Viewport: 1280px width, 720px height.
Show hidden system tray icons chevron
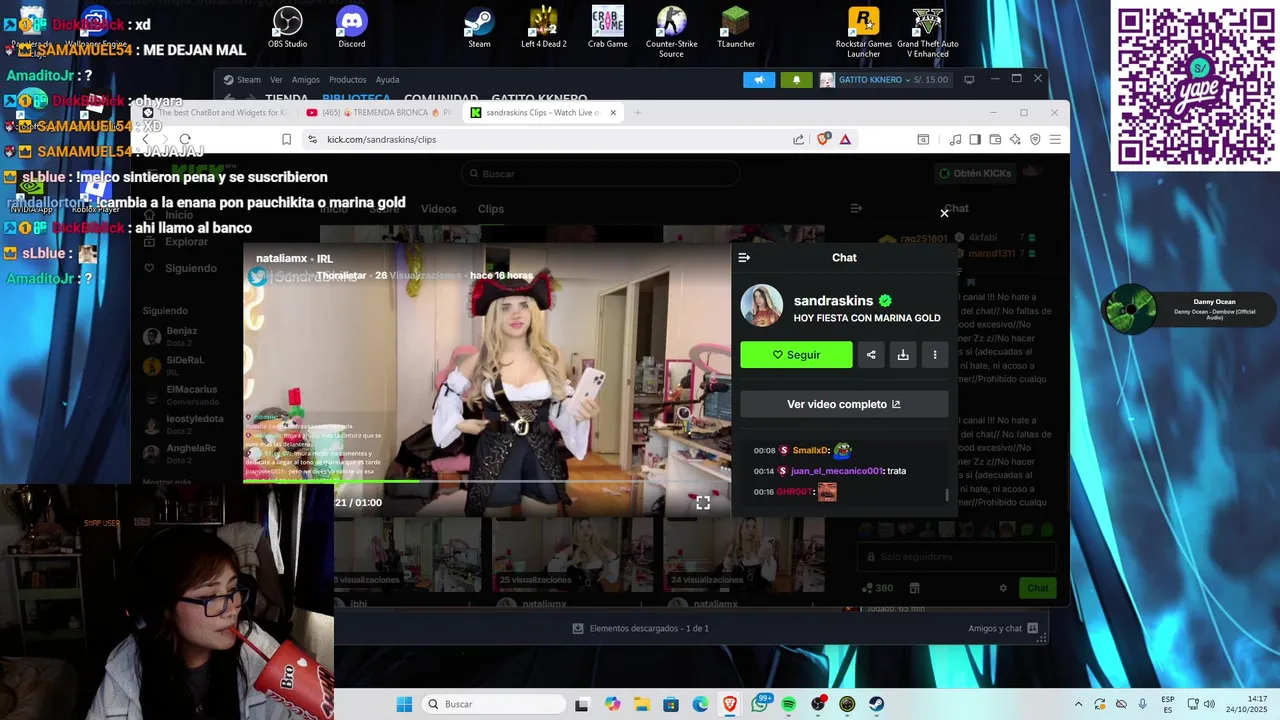(x=1078, y=704)
